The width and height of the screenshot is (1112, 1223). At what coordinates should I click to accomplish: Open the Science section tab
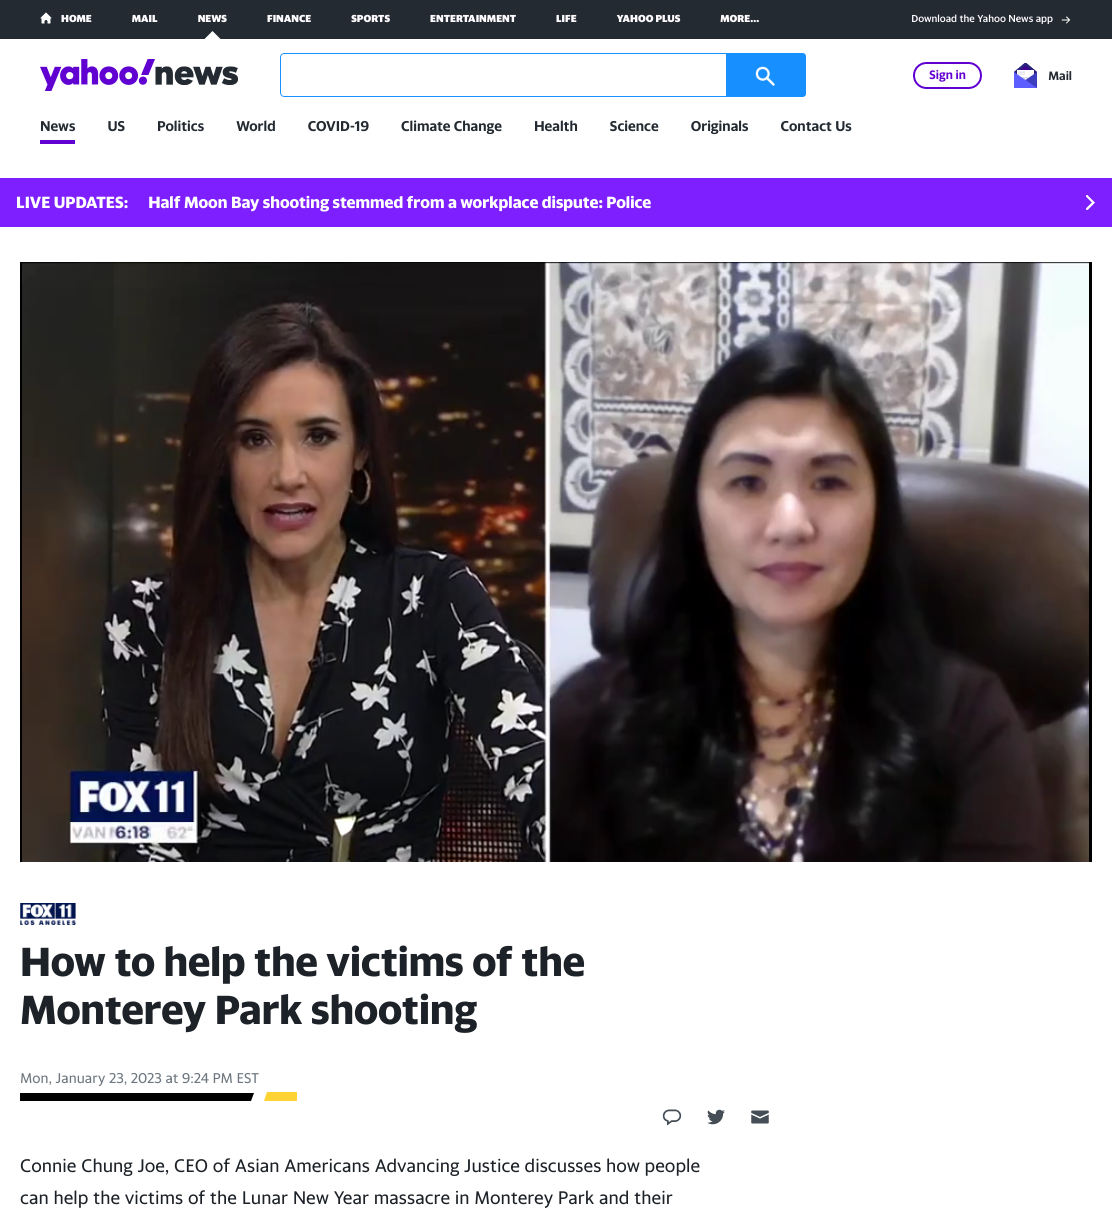point(634,126)
